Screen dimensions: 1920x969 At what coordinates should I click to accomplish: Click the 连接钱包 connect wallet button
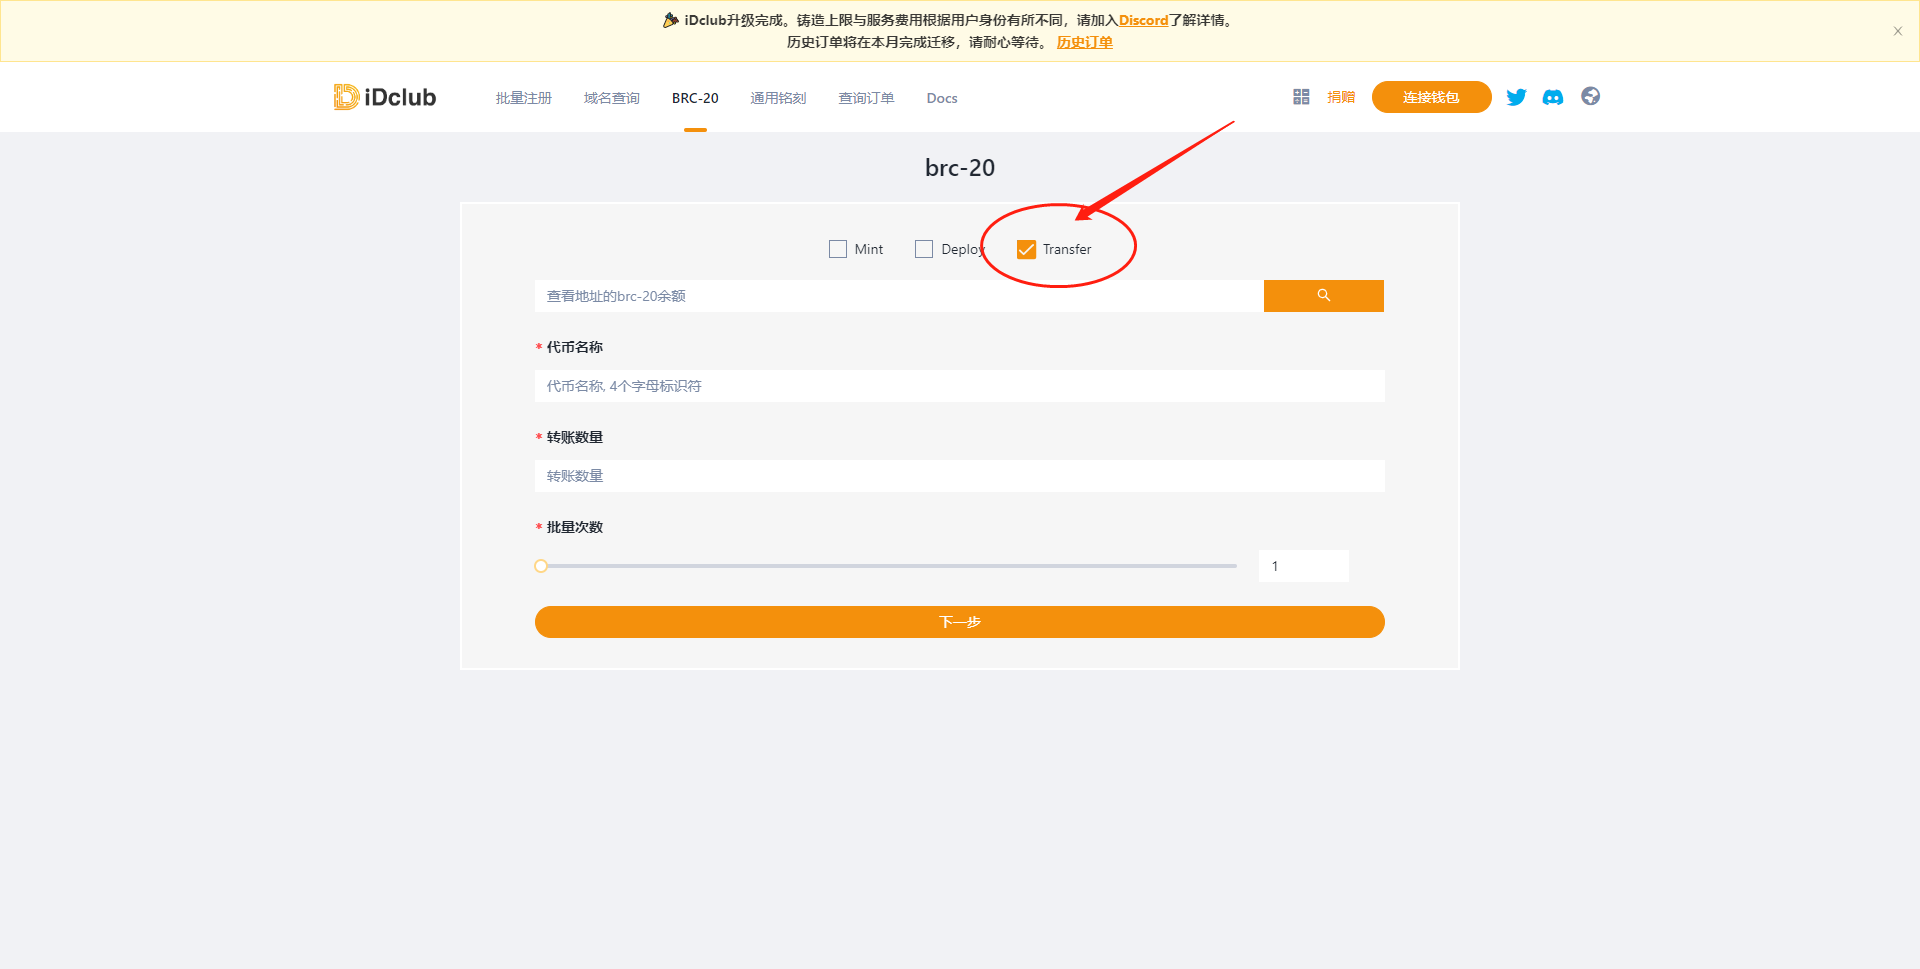[1432, 97]
